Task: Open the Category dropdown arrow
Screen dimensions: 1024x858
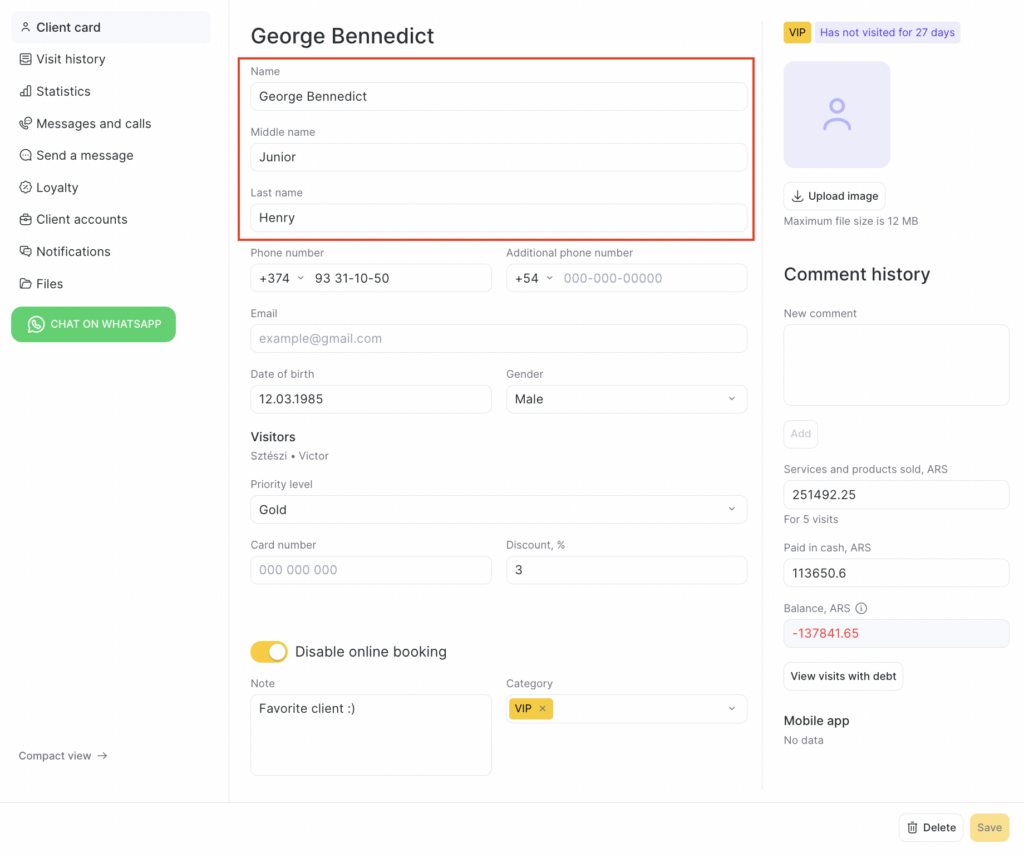Action: [x=732, y=709]
